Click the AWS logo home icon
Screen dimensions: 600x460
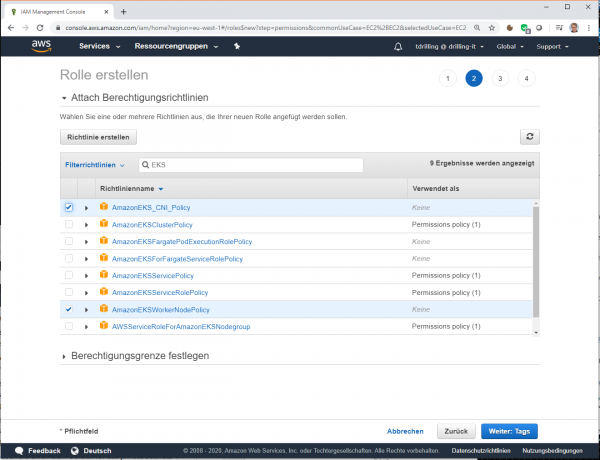pos(41,46)
